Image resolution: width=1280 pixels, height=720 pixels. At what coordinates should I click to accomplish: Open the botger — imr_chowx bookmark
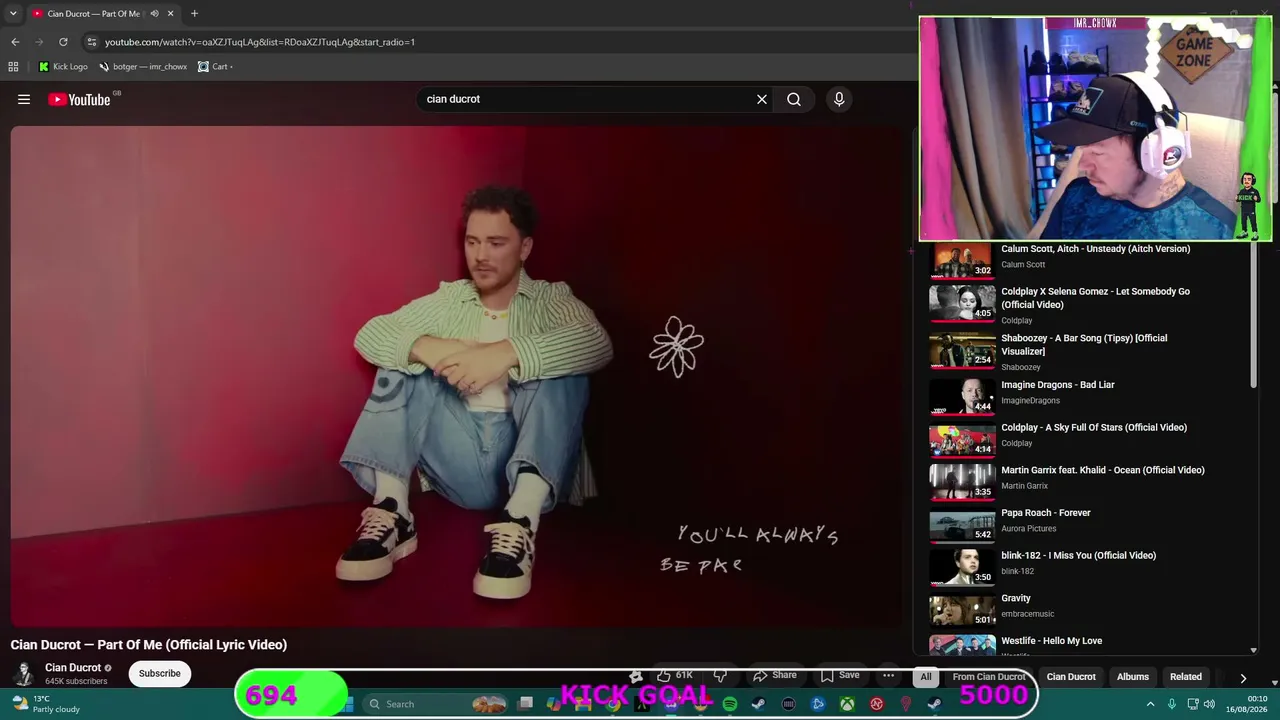[143, 67]
